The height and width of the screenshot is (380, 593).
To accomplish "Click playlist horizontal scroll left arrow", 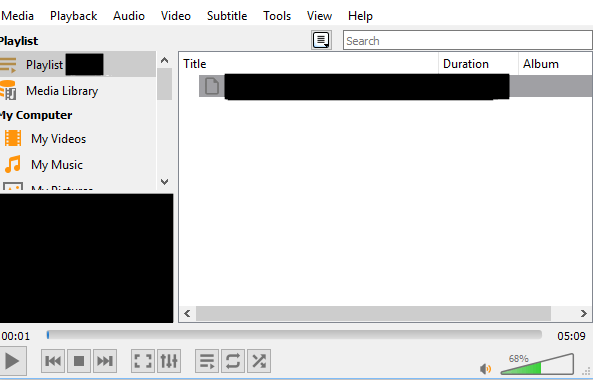I will click(187, 313).
